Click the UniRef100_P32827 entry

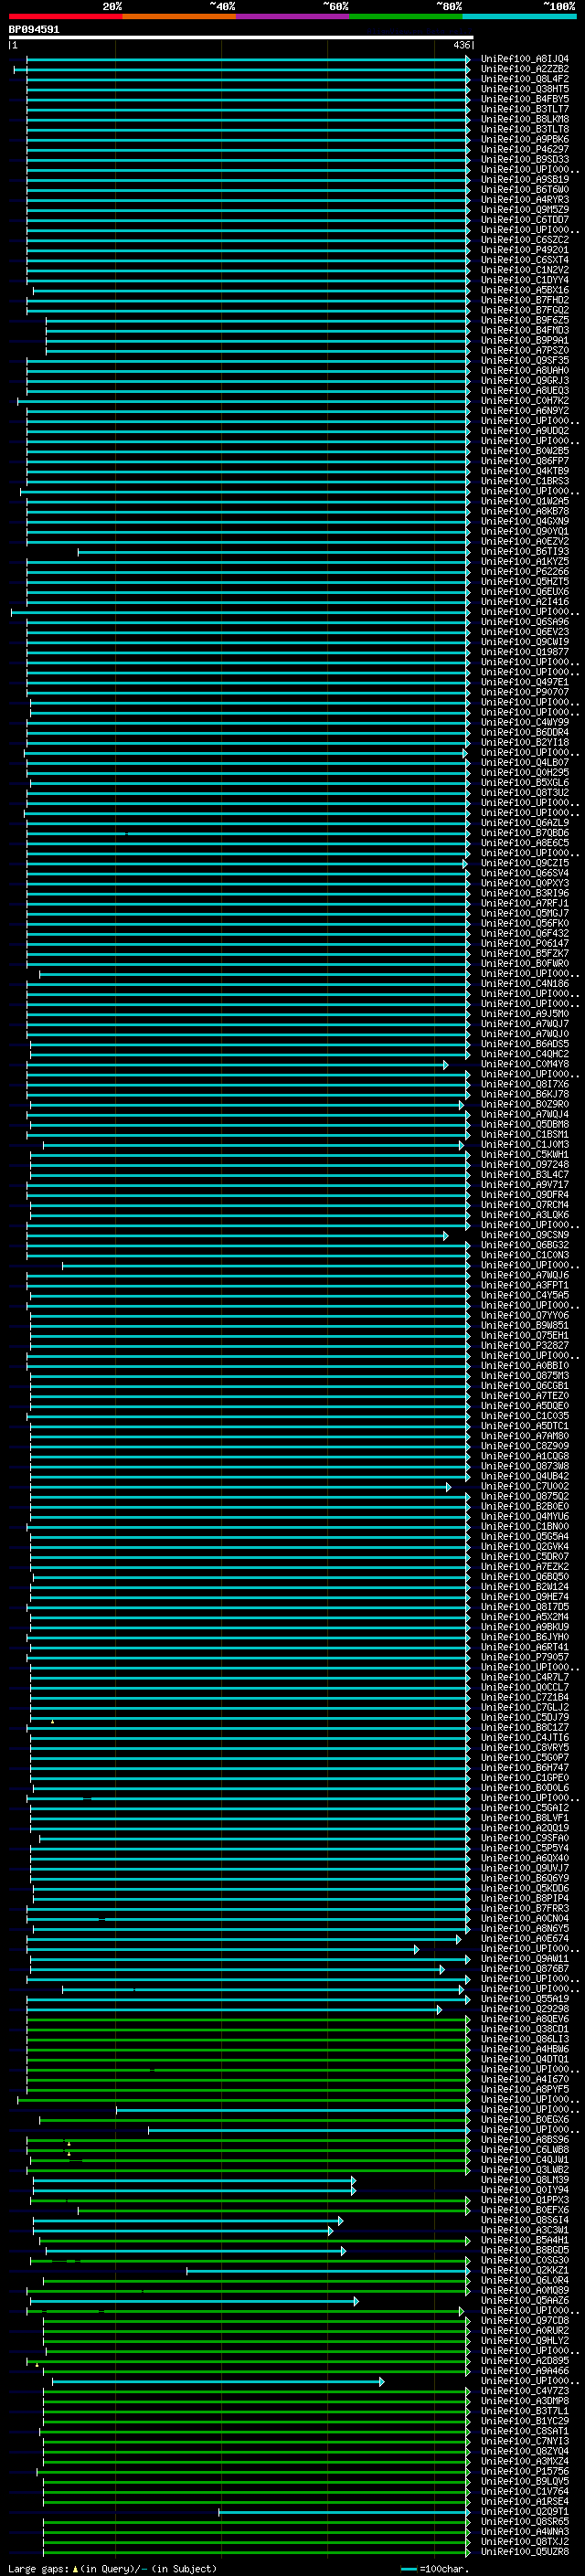(524, 1345)
